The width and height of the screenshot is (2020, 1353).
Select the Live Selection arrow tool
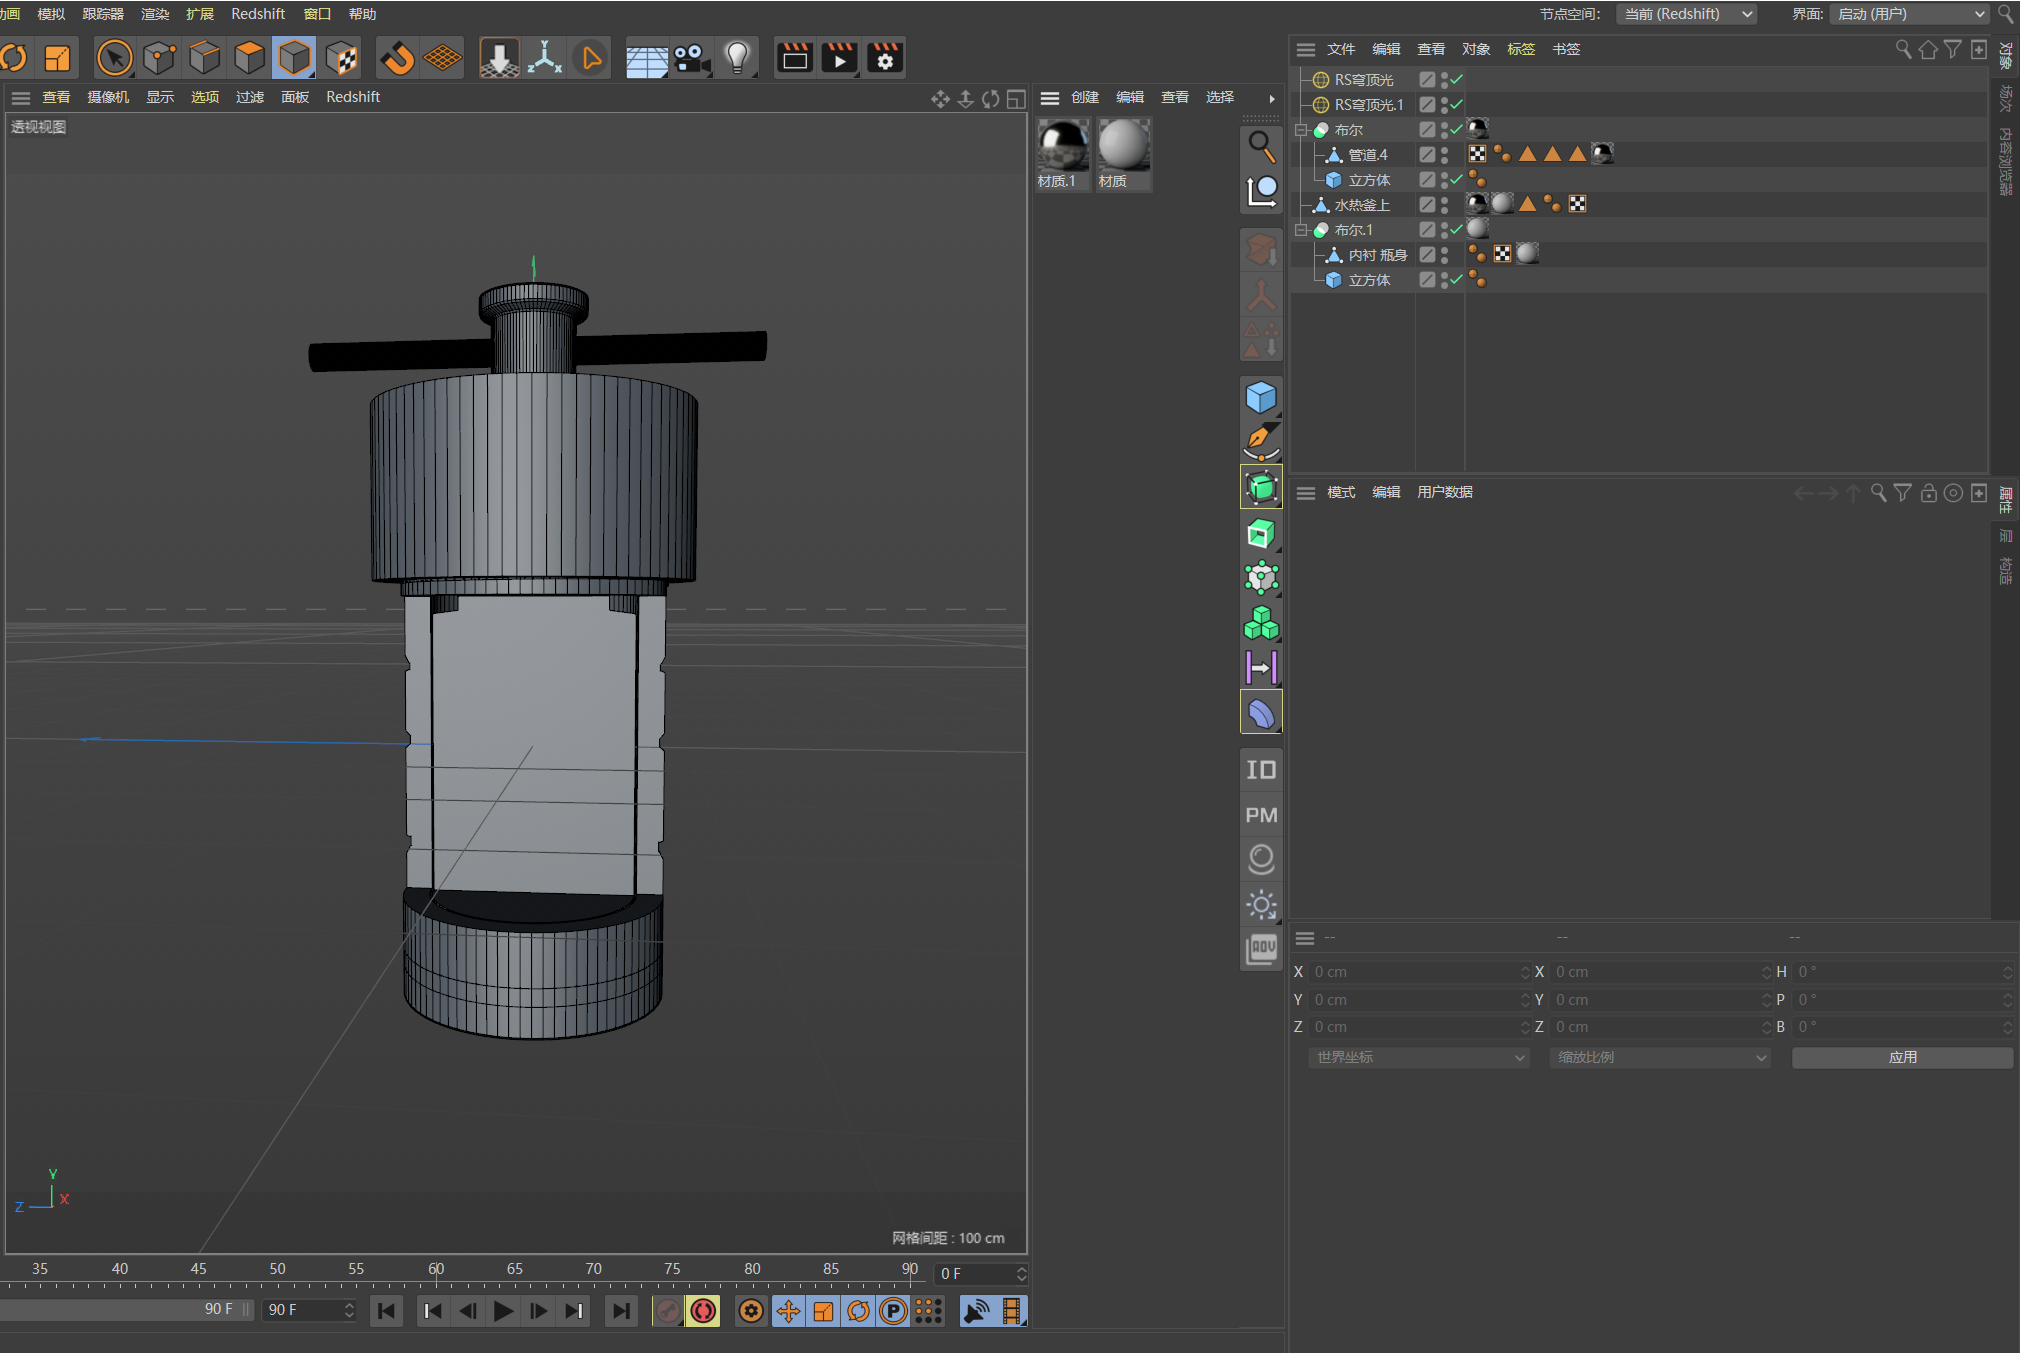click(x=115, y=58)
